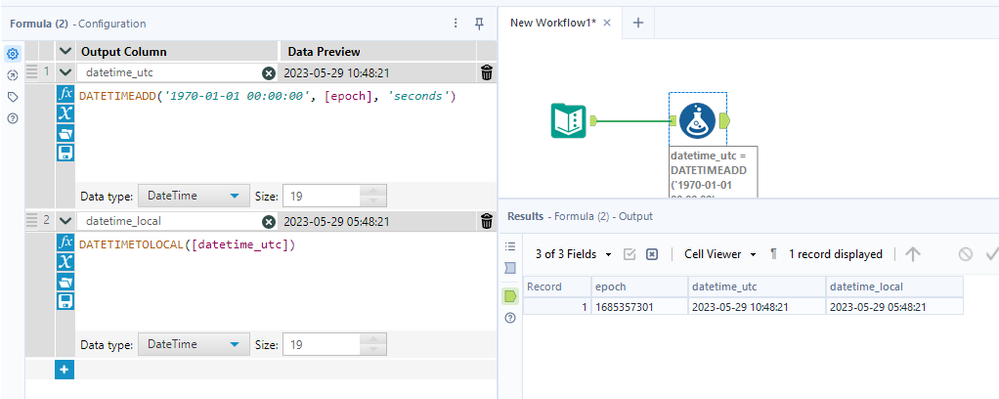Open functions list for datetime_utc expression
This screenshot has height=399, width=999.
pos(65,94)
